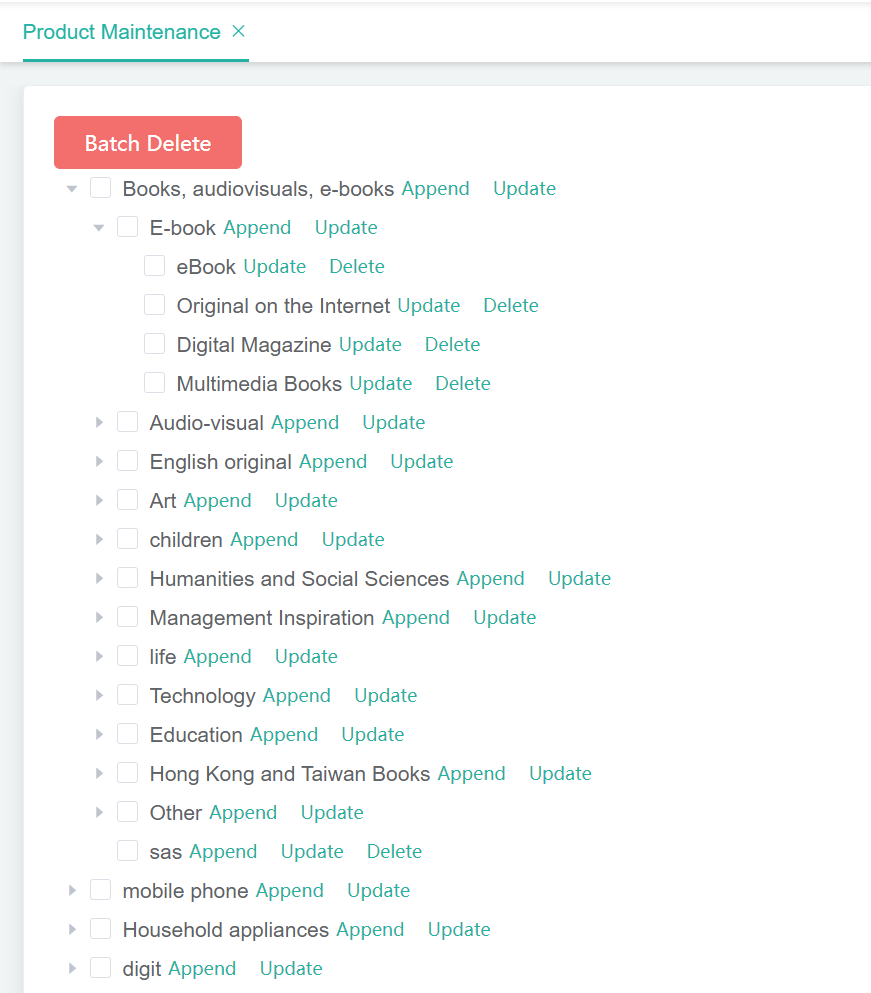Check the sas checkbox
871x993 pixels.
127,851
